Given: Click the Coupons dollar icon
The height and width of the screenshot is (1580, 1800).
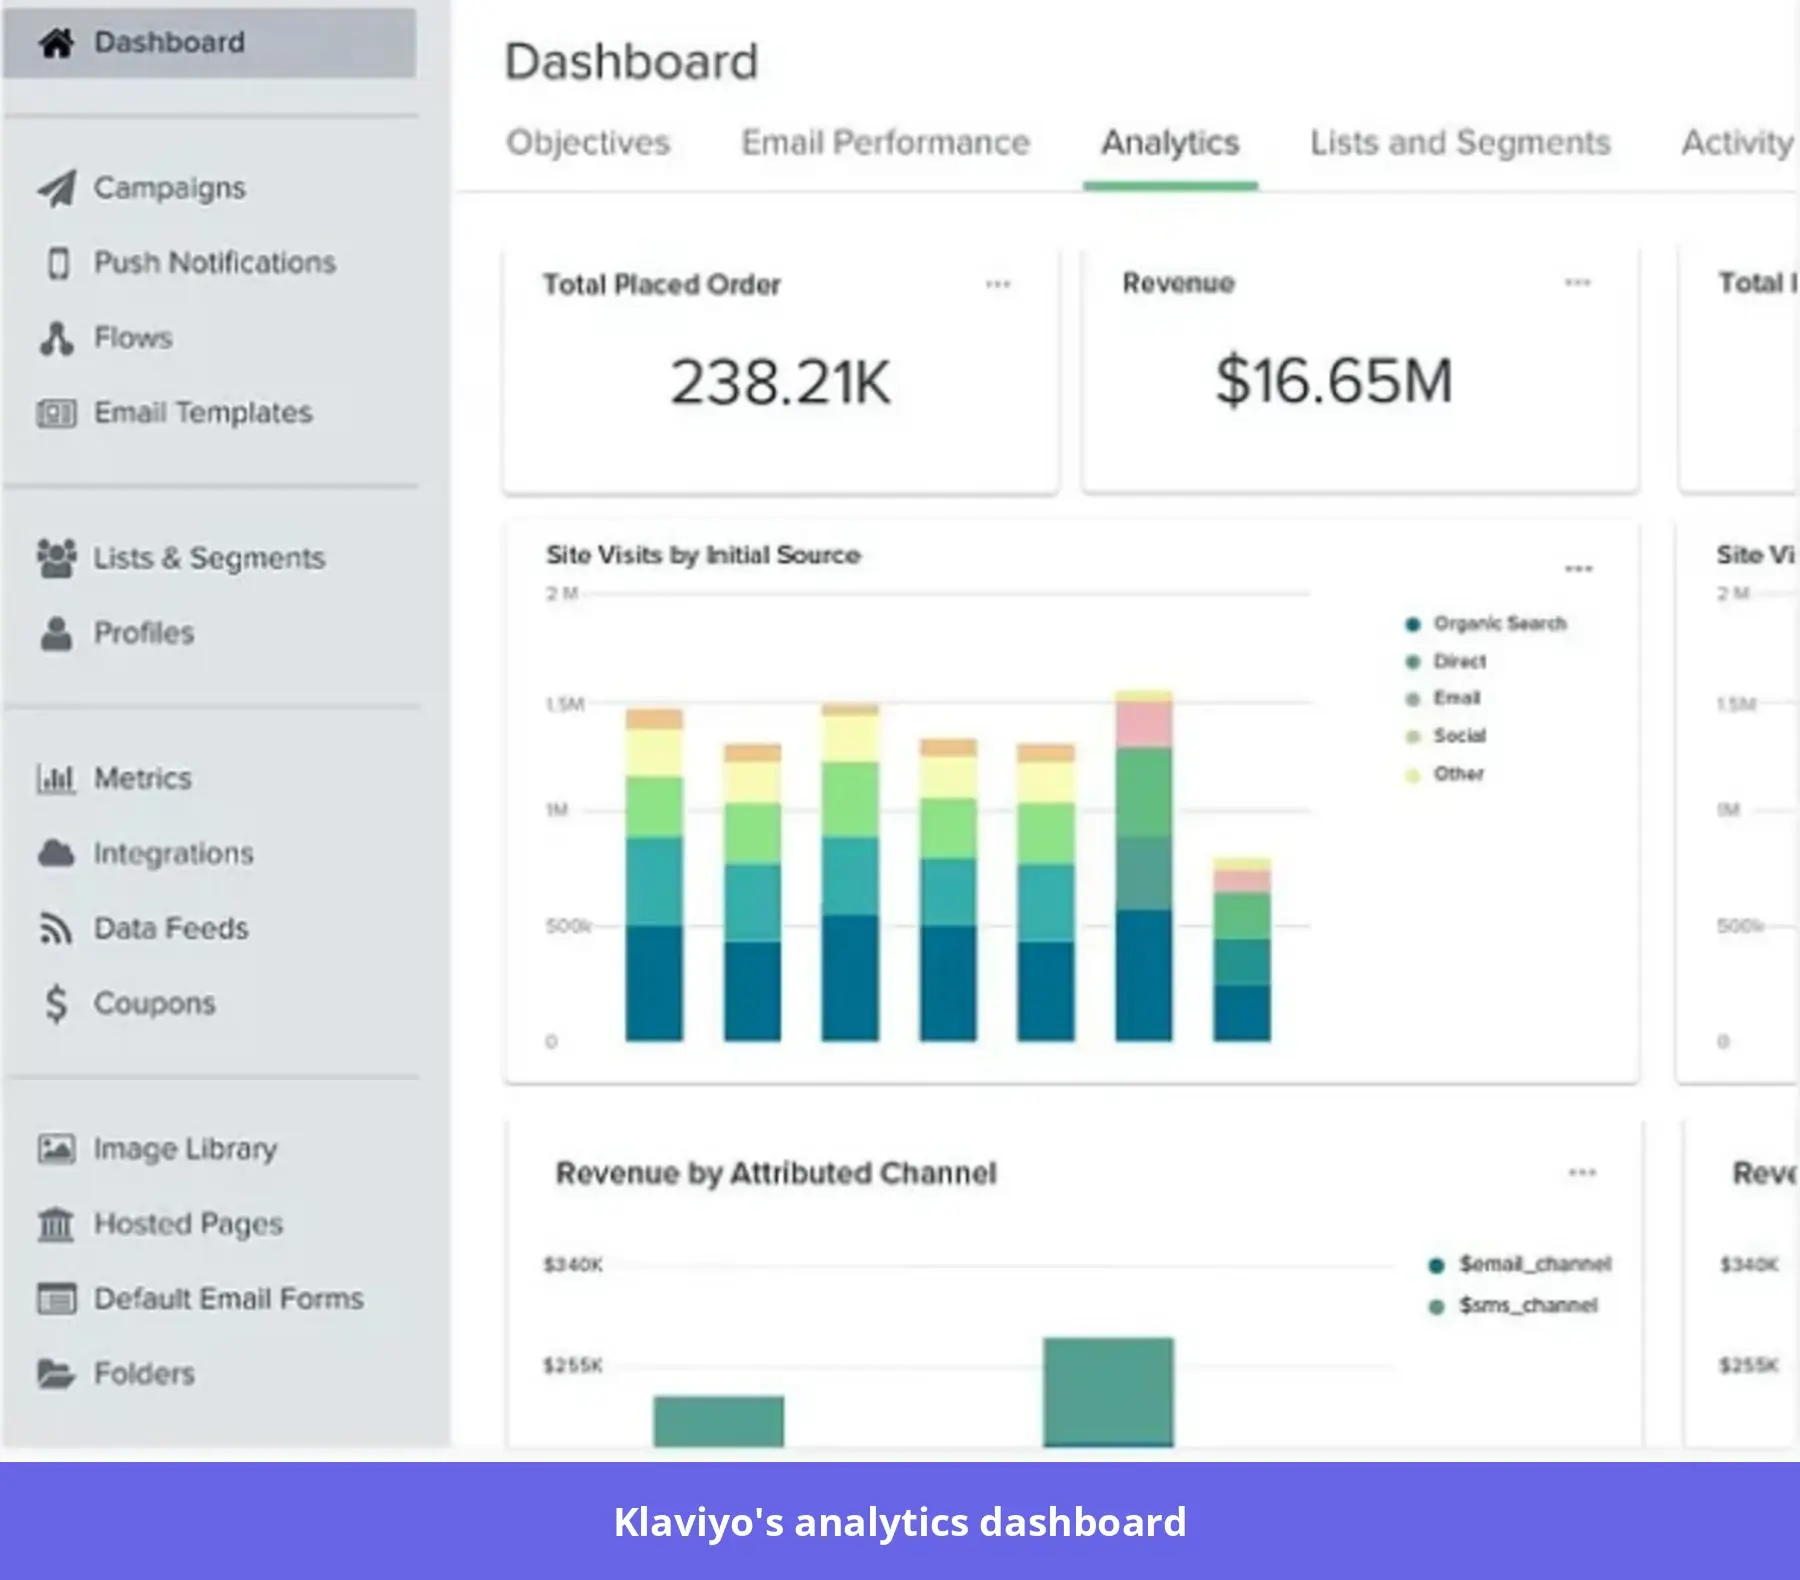Looking at the screenshot, I should [x=57, y=1003].
